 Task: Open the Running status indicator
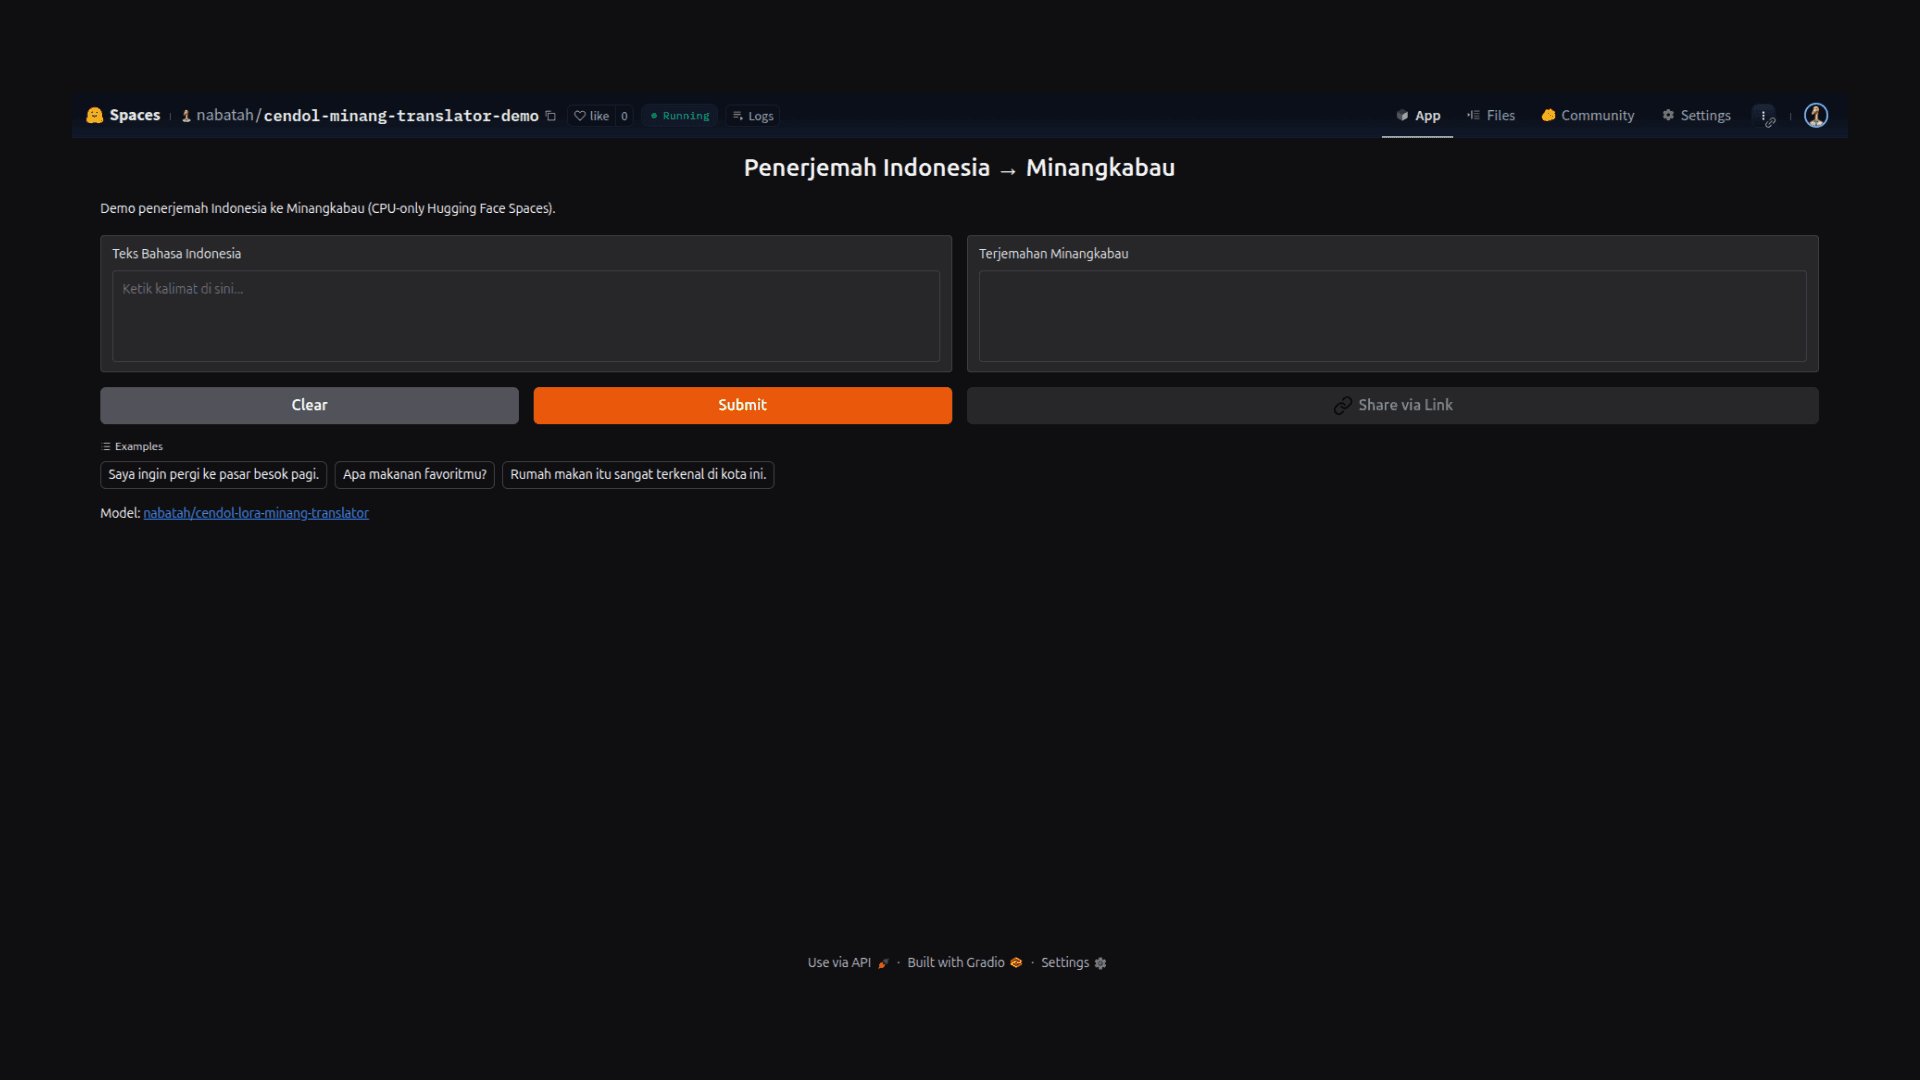click(x=680, y=116)
